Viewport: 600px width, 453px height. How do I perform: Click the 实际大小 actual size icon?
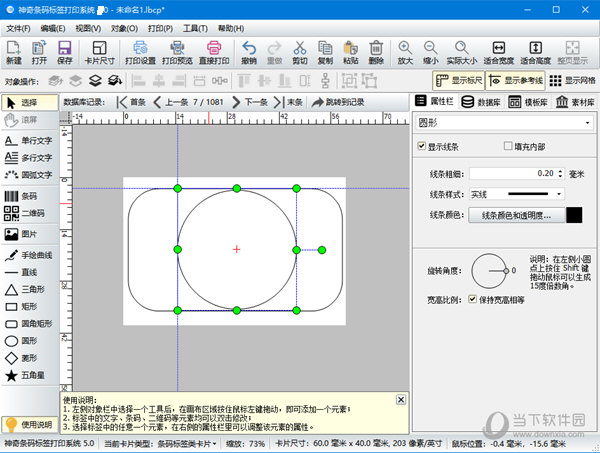(x=461, y=52)
